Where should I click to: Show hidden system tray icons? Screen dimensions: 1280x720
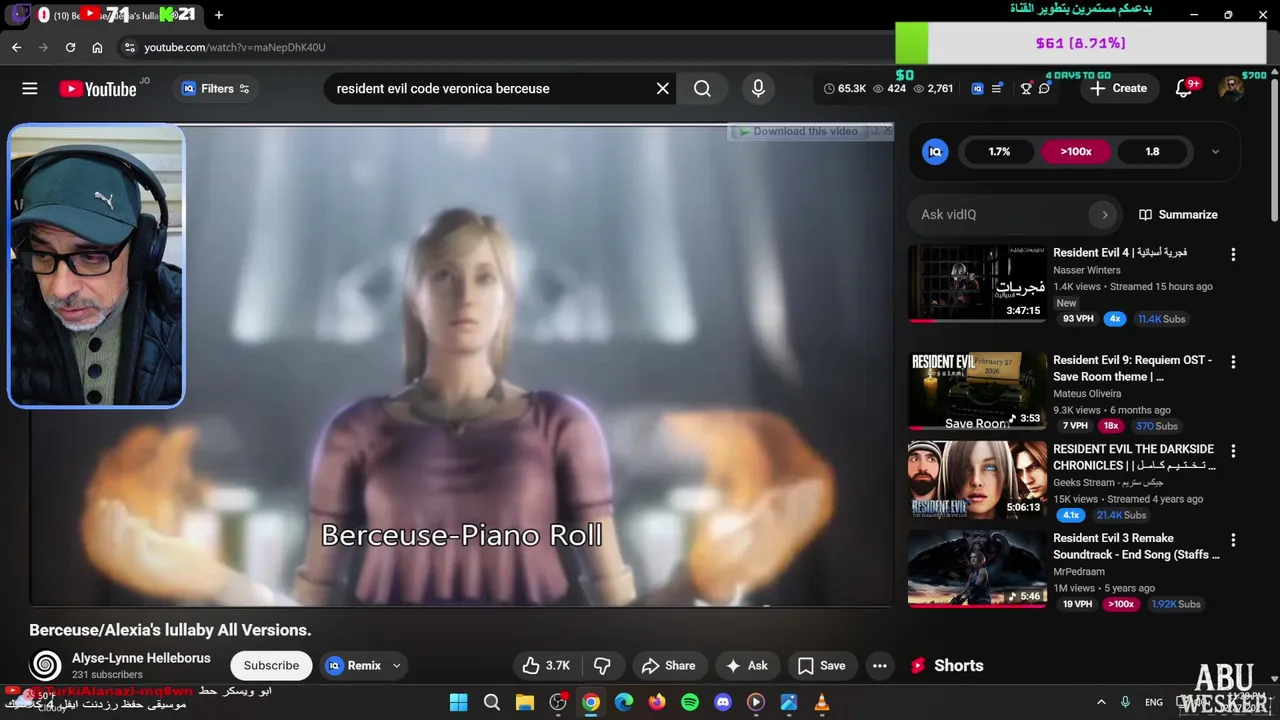click(1101, 702)
